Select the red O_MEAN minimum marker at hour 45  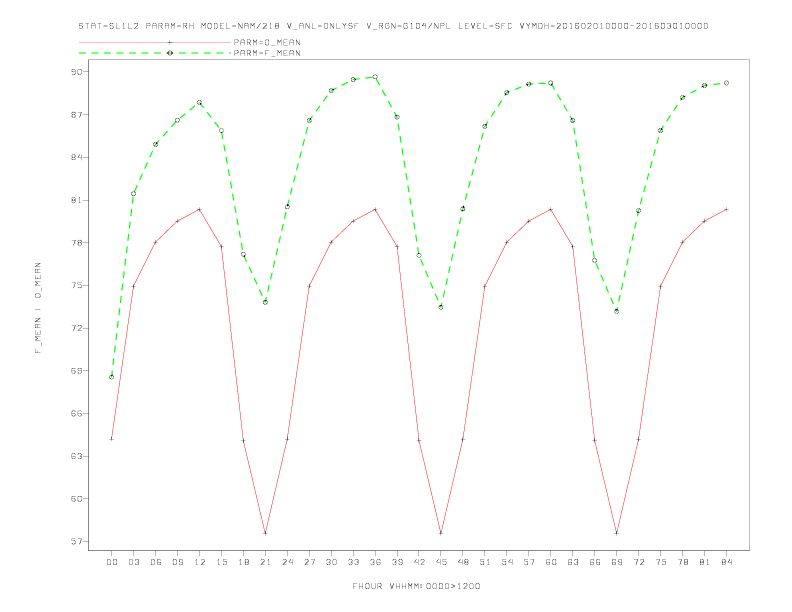tap(441, 533)
